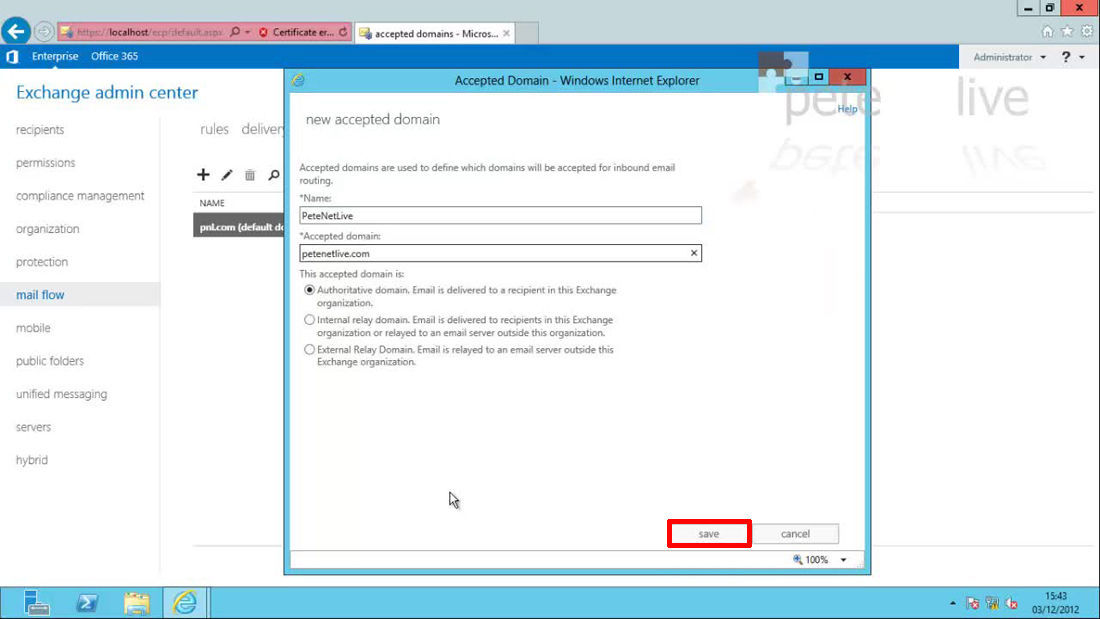This screenshot has width=1100, height=619.
Task: Open File Explorer from the taskbar
Action: 137,603
